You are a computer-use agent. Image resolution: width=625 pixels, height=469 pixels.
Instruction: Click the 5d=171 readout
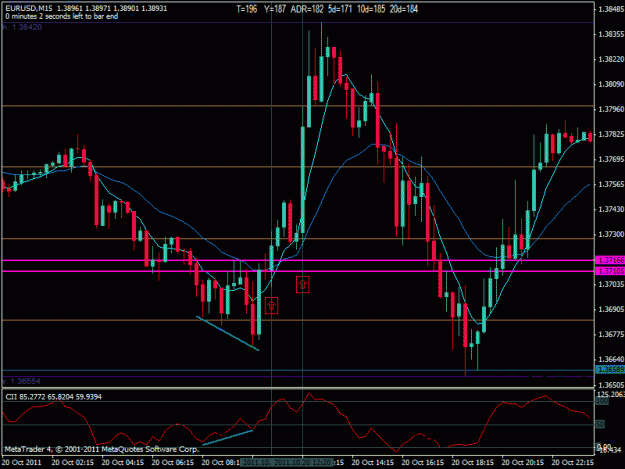coord(340,9)
